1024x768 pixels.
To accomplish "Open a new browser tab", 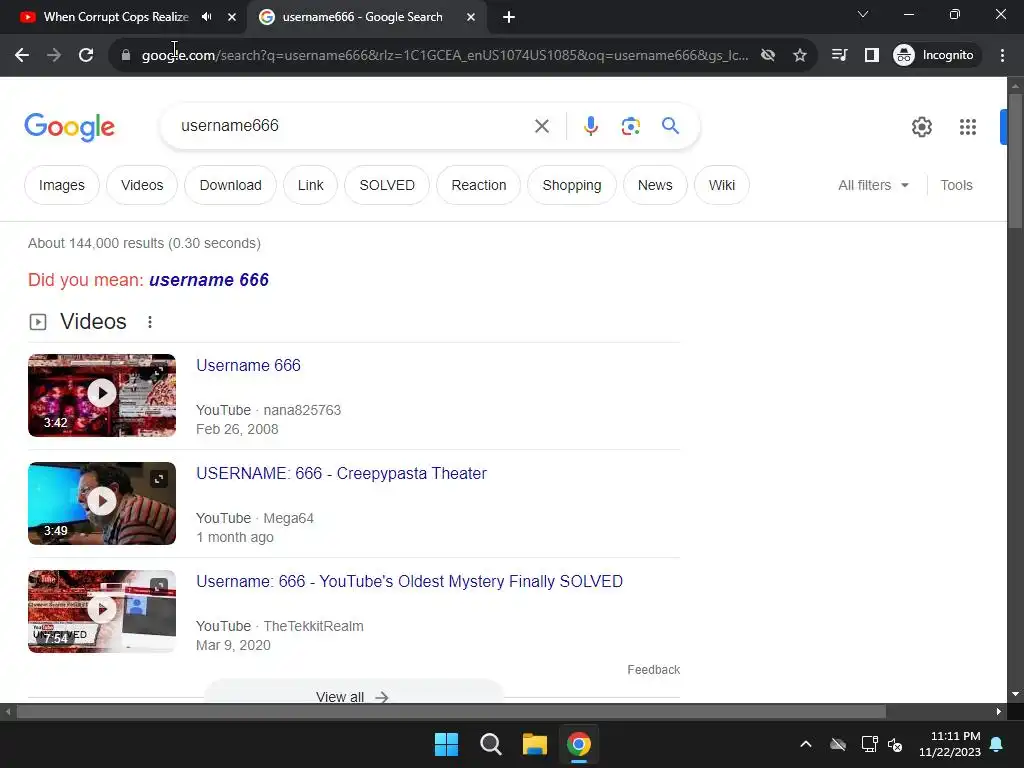I will (x=509, y=18).
